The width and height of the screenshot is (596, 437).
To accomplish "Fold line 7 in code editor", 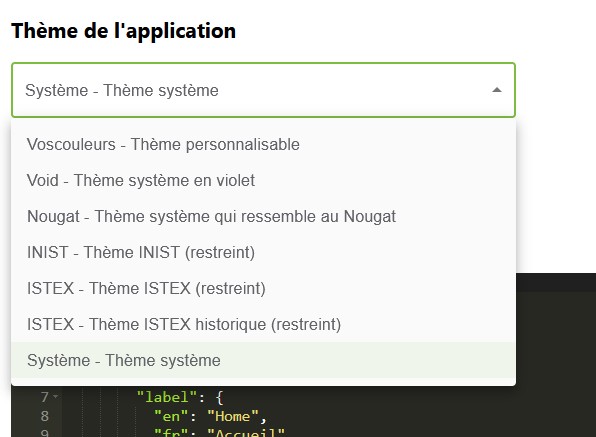I will pyautogui.click(x=55, y=397).
